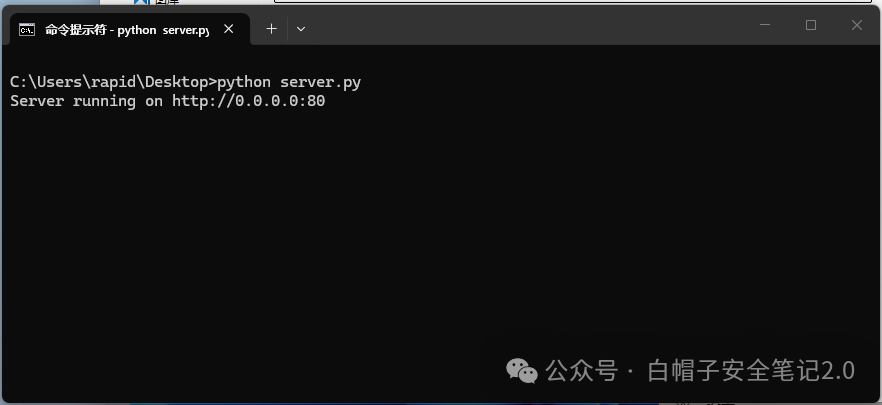Maximize the terminal window
Image resolution: width=882 pixels, height=405 pixels.
pos(811,25)
